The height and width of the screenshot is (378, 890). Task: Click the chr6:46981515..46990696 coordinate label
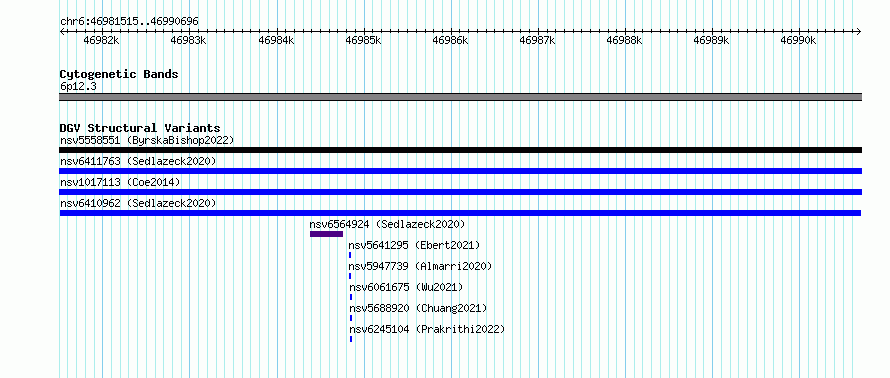(129, 22)
